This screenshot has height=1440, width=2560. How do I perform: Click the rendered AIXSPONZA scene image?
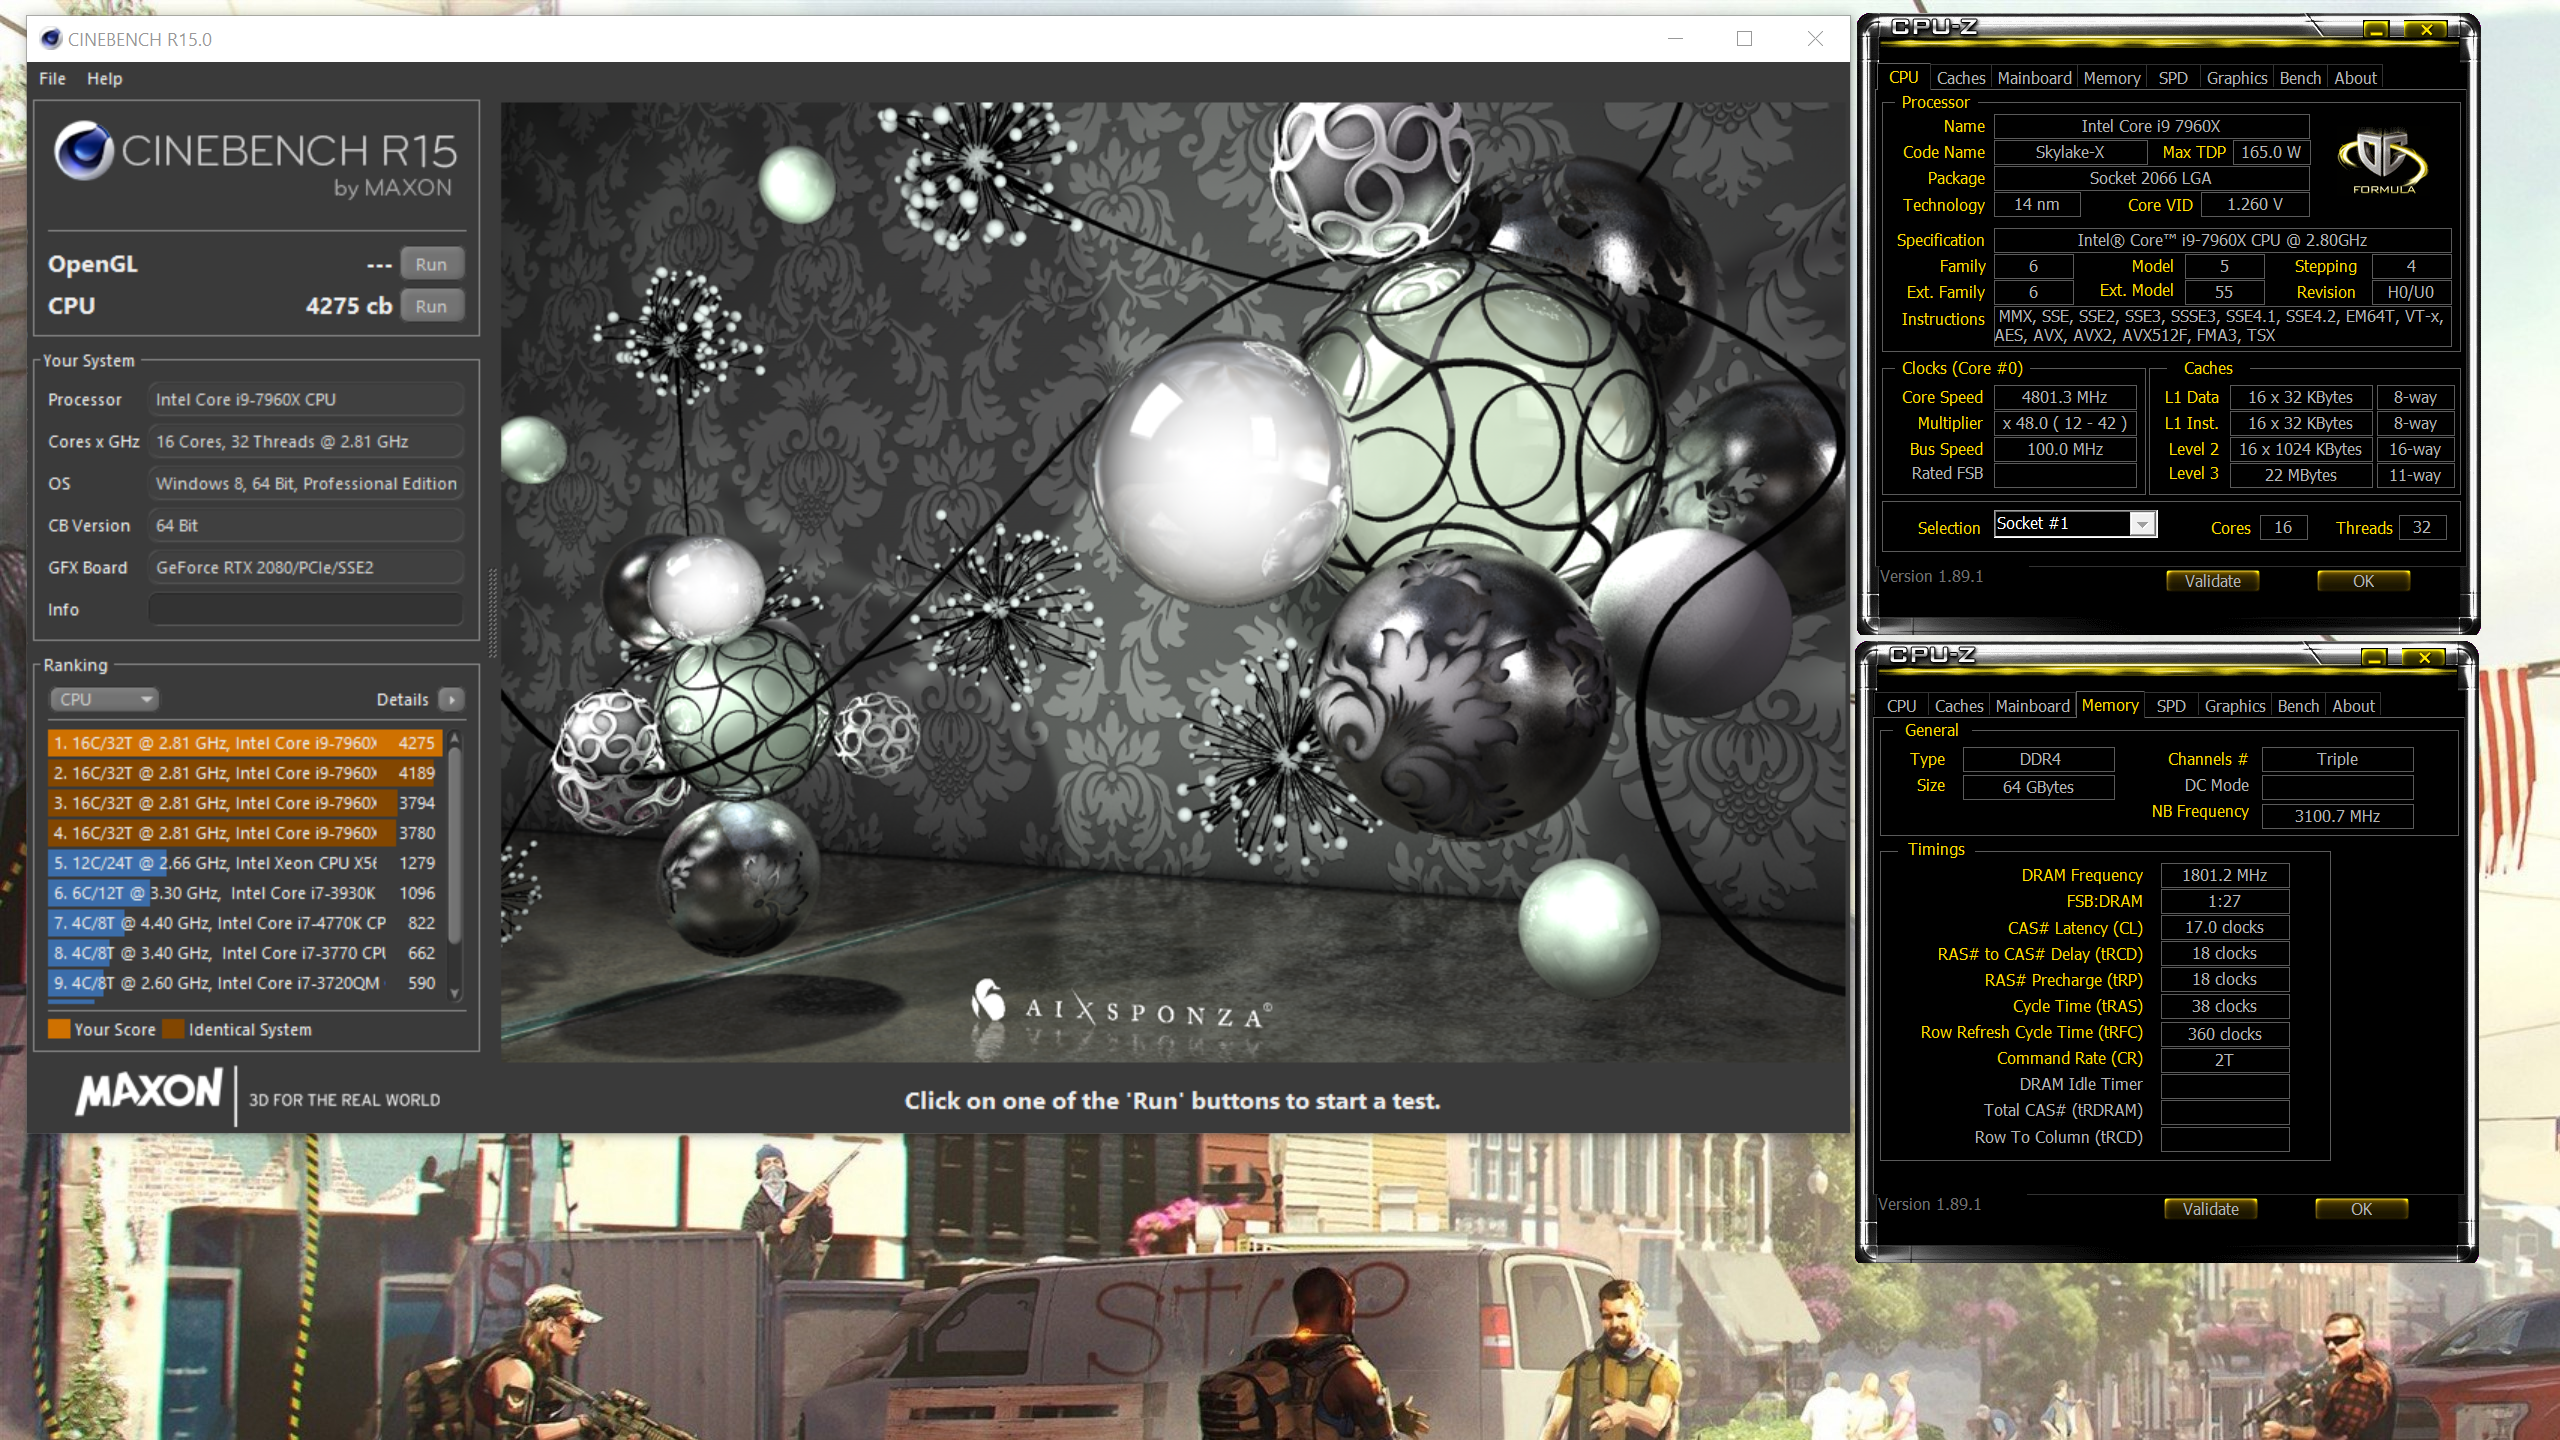[1174, 582]
